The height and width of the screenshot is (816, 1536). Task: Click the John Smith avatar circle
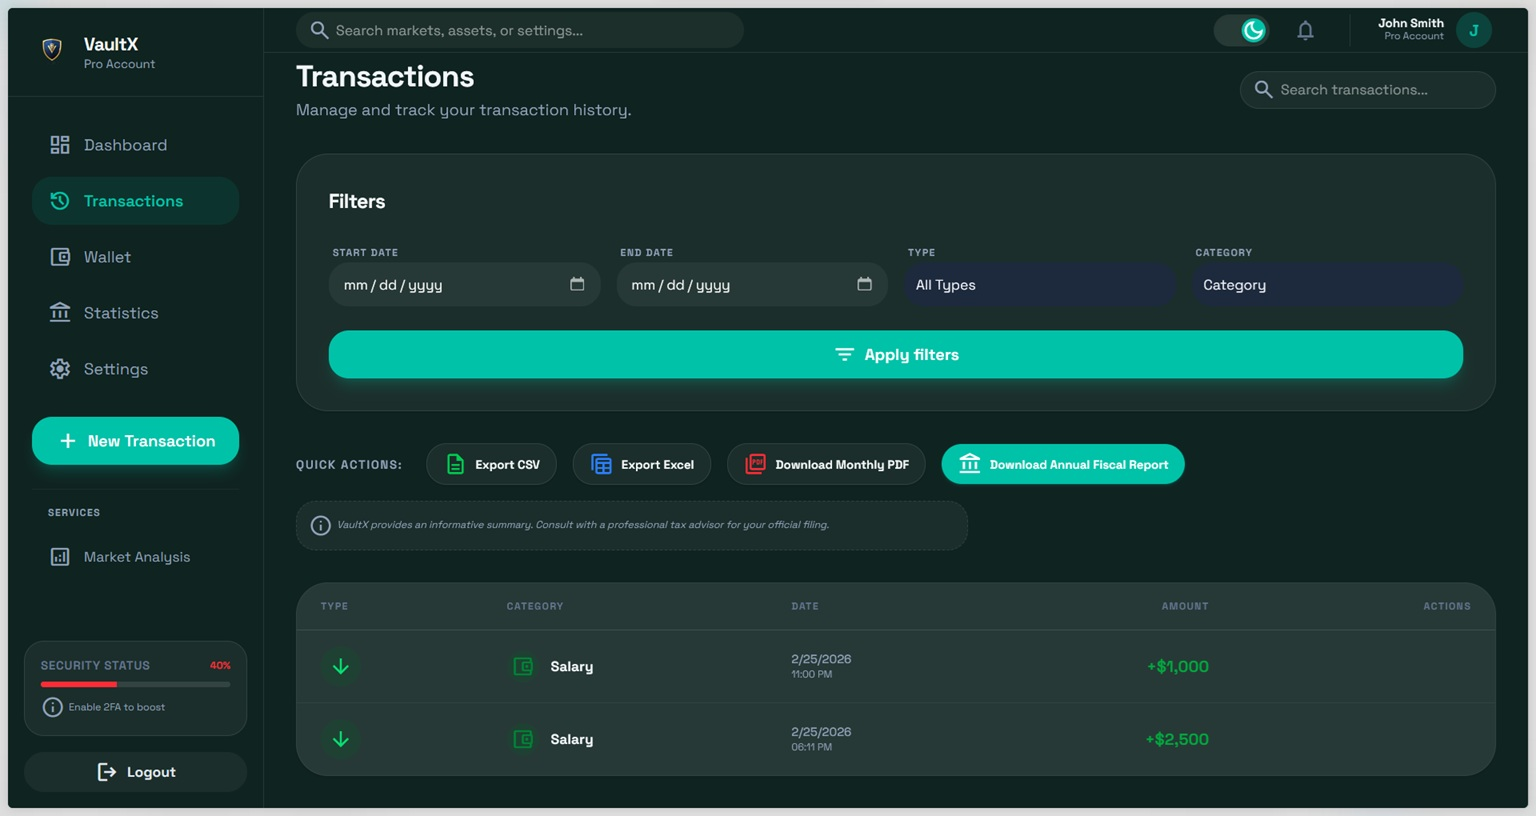click(1474, 30)
